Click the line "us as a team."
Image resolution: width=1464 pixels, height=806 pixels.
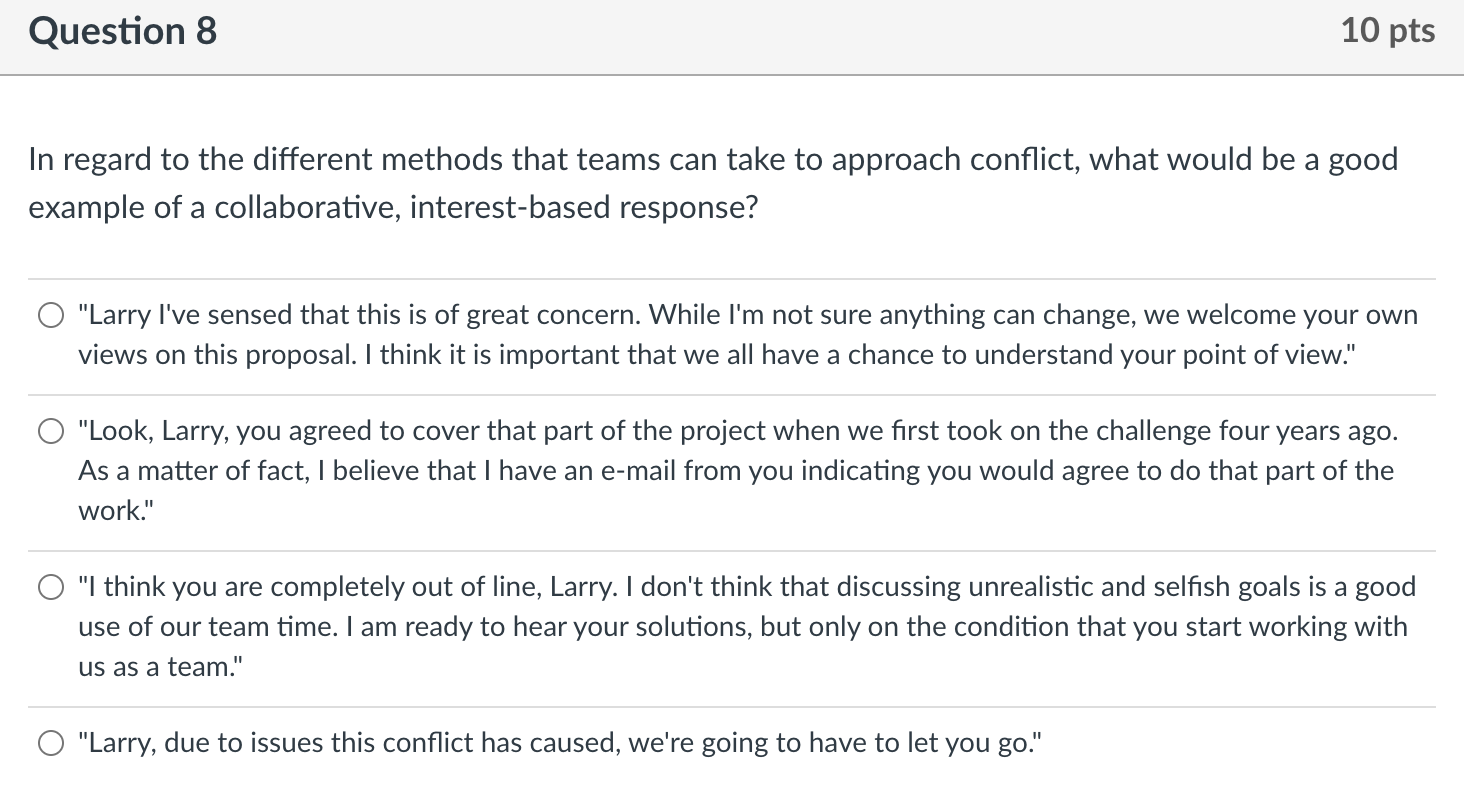pyautogui.click(x=159, y=667)
